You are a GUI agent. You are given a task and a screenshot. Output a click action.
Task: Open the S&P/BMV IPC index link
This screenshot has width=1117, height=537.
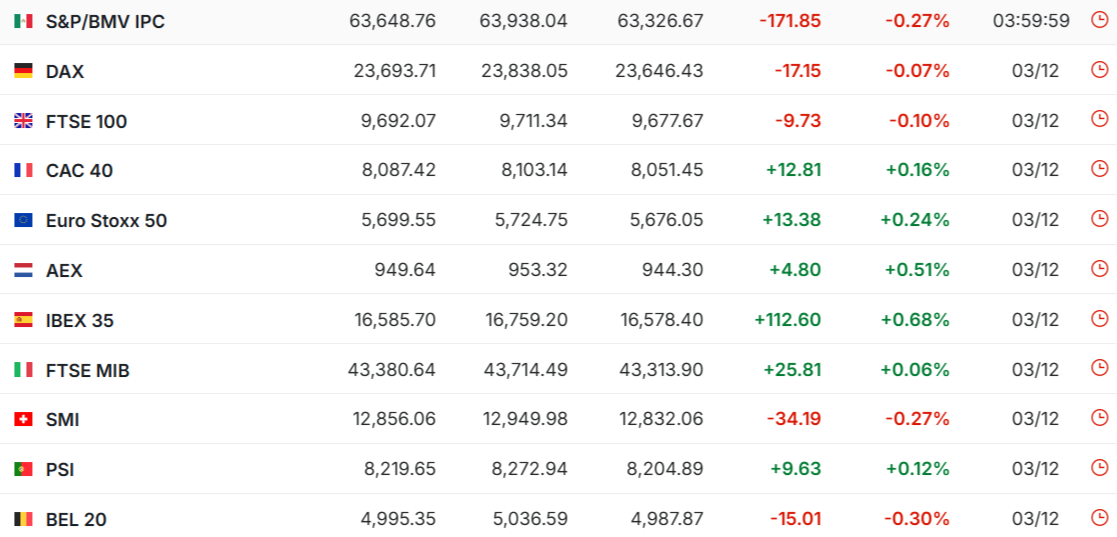(105, 21)
